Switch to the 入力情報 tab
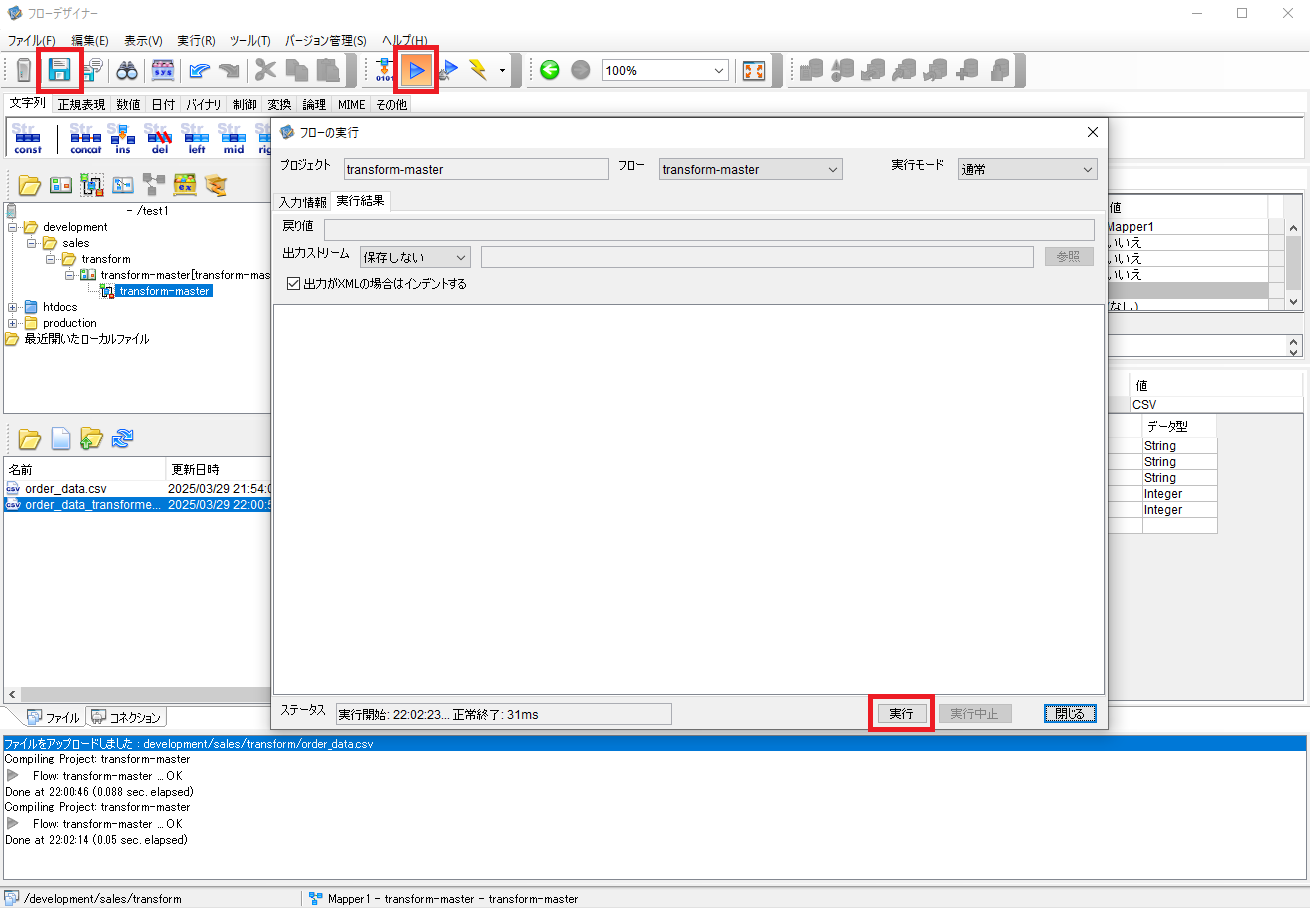 tap(302, 201)
